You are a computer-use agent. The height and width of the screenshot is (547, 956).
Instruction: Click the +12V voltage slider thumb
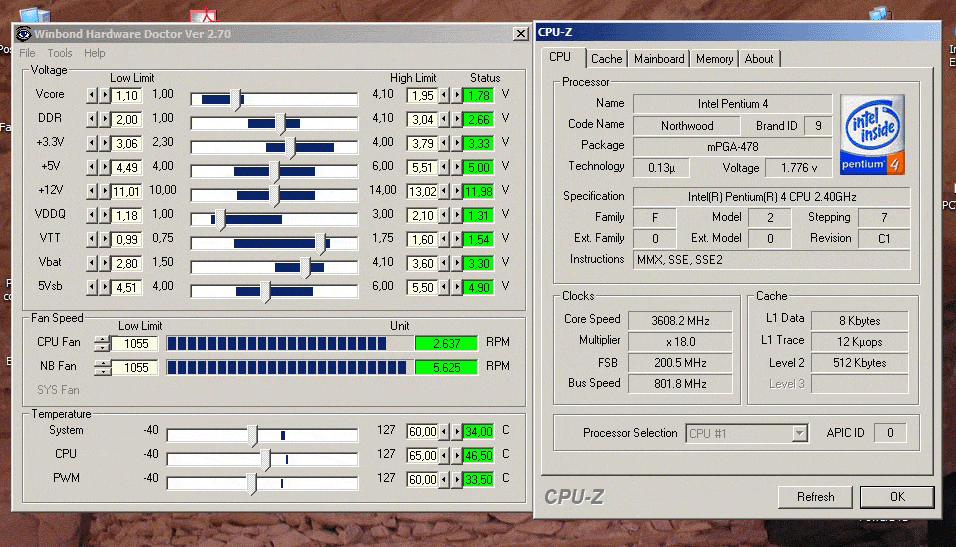pos(274,195)
